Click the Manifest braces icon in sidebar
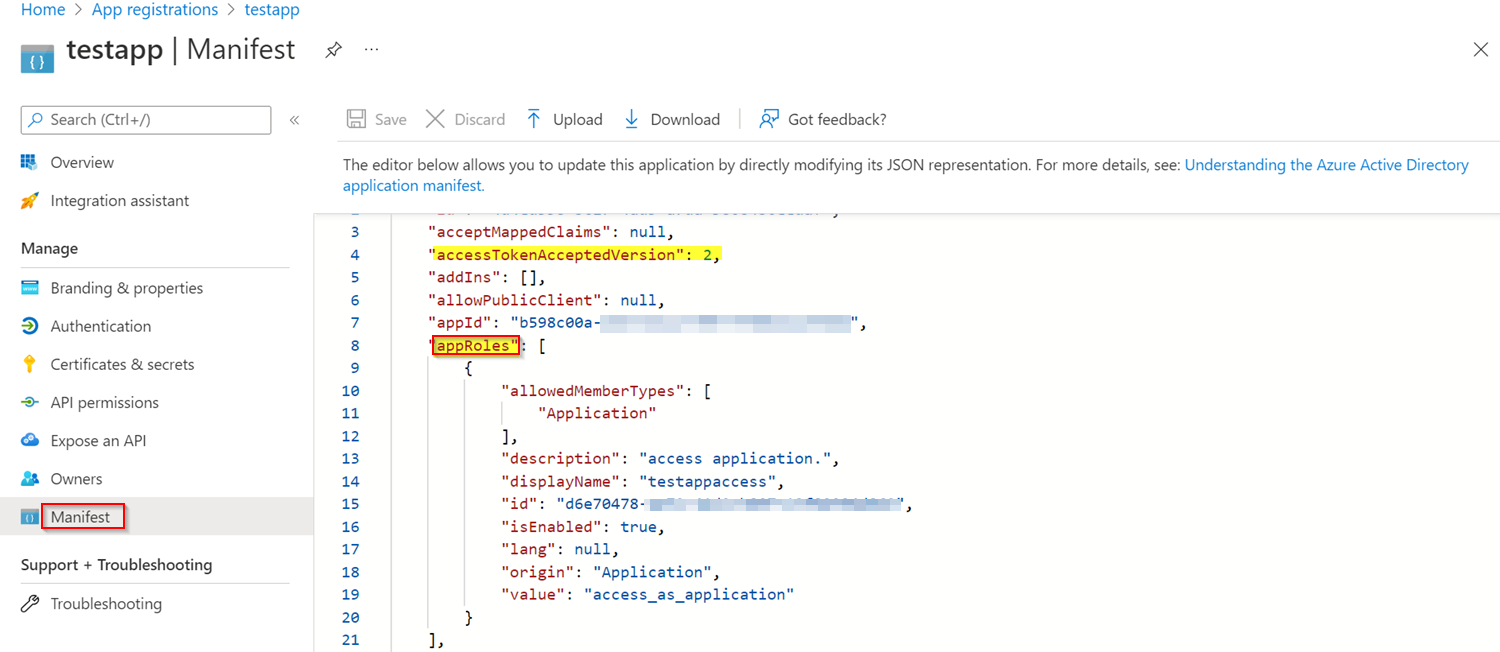 pos(30,517)
